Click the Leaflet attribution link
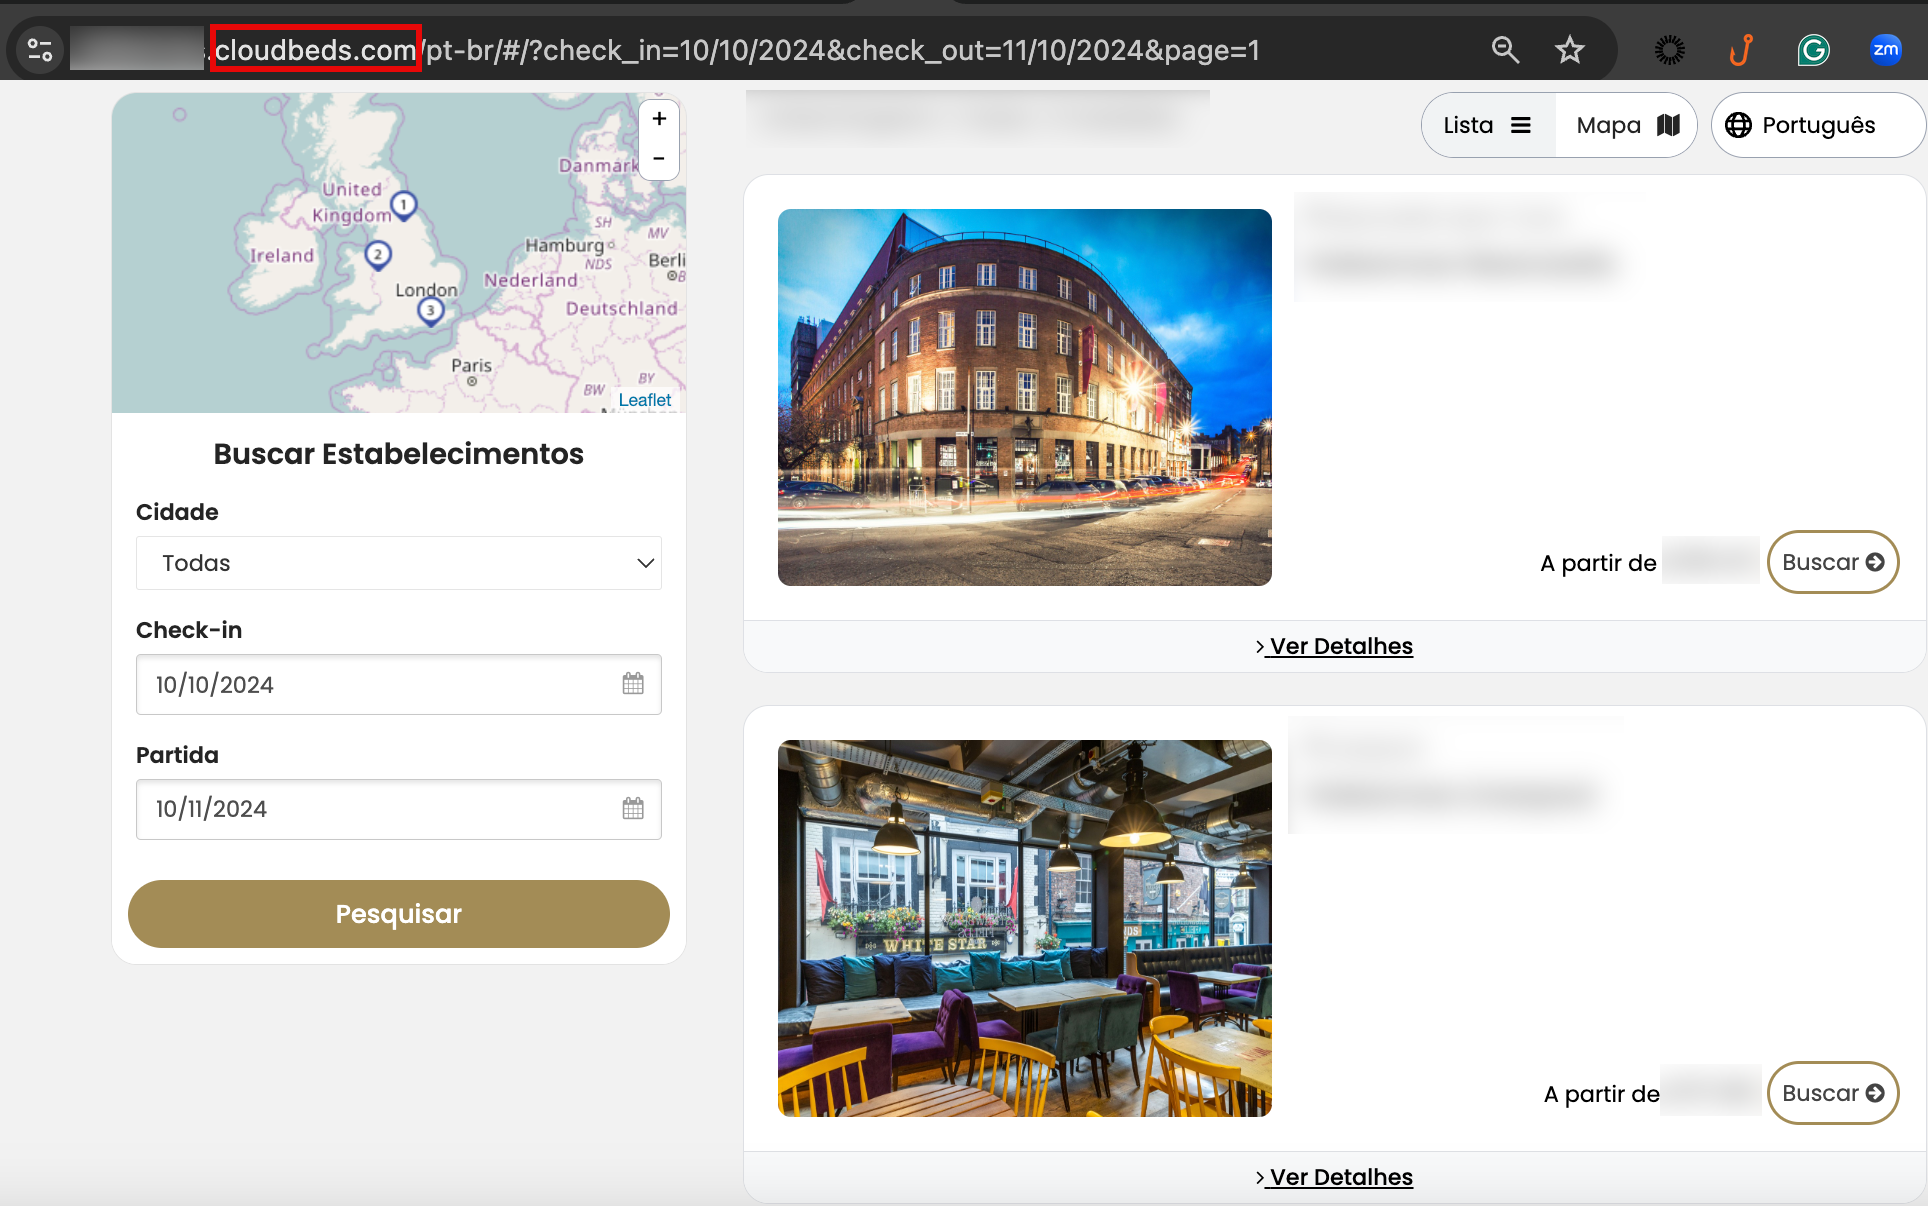 (x=644, y=400)
